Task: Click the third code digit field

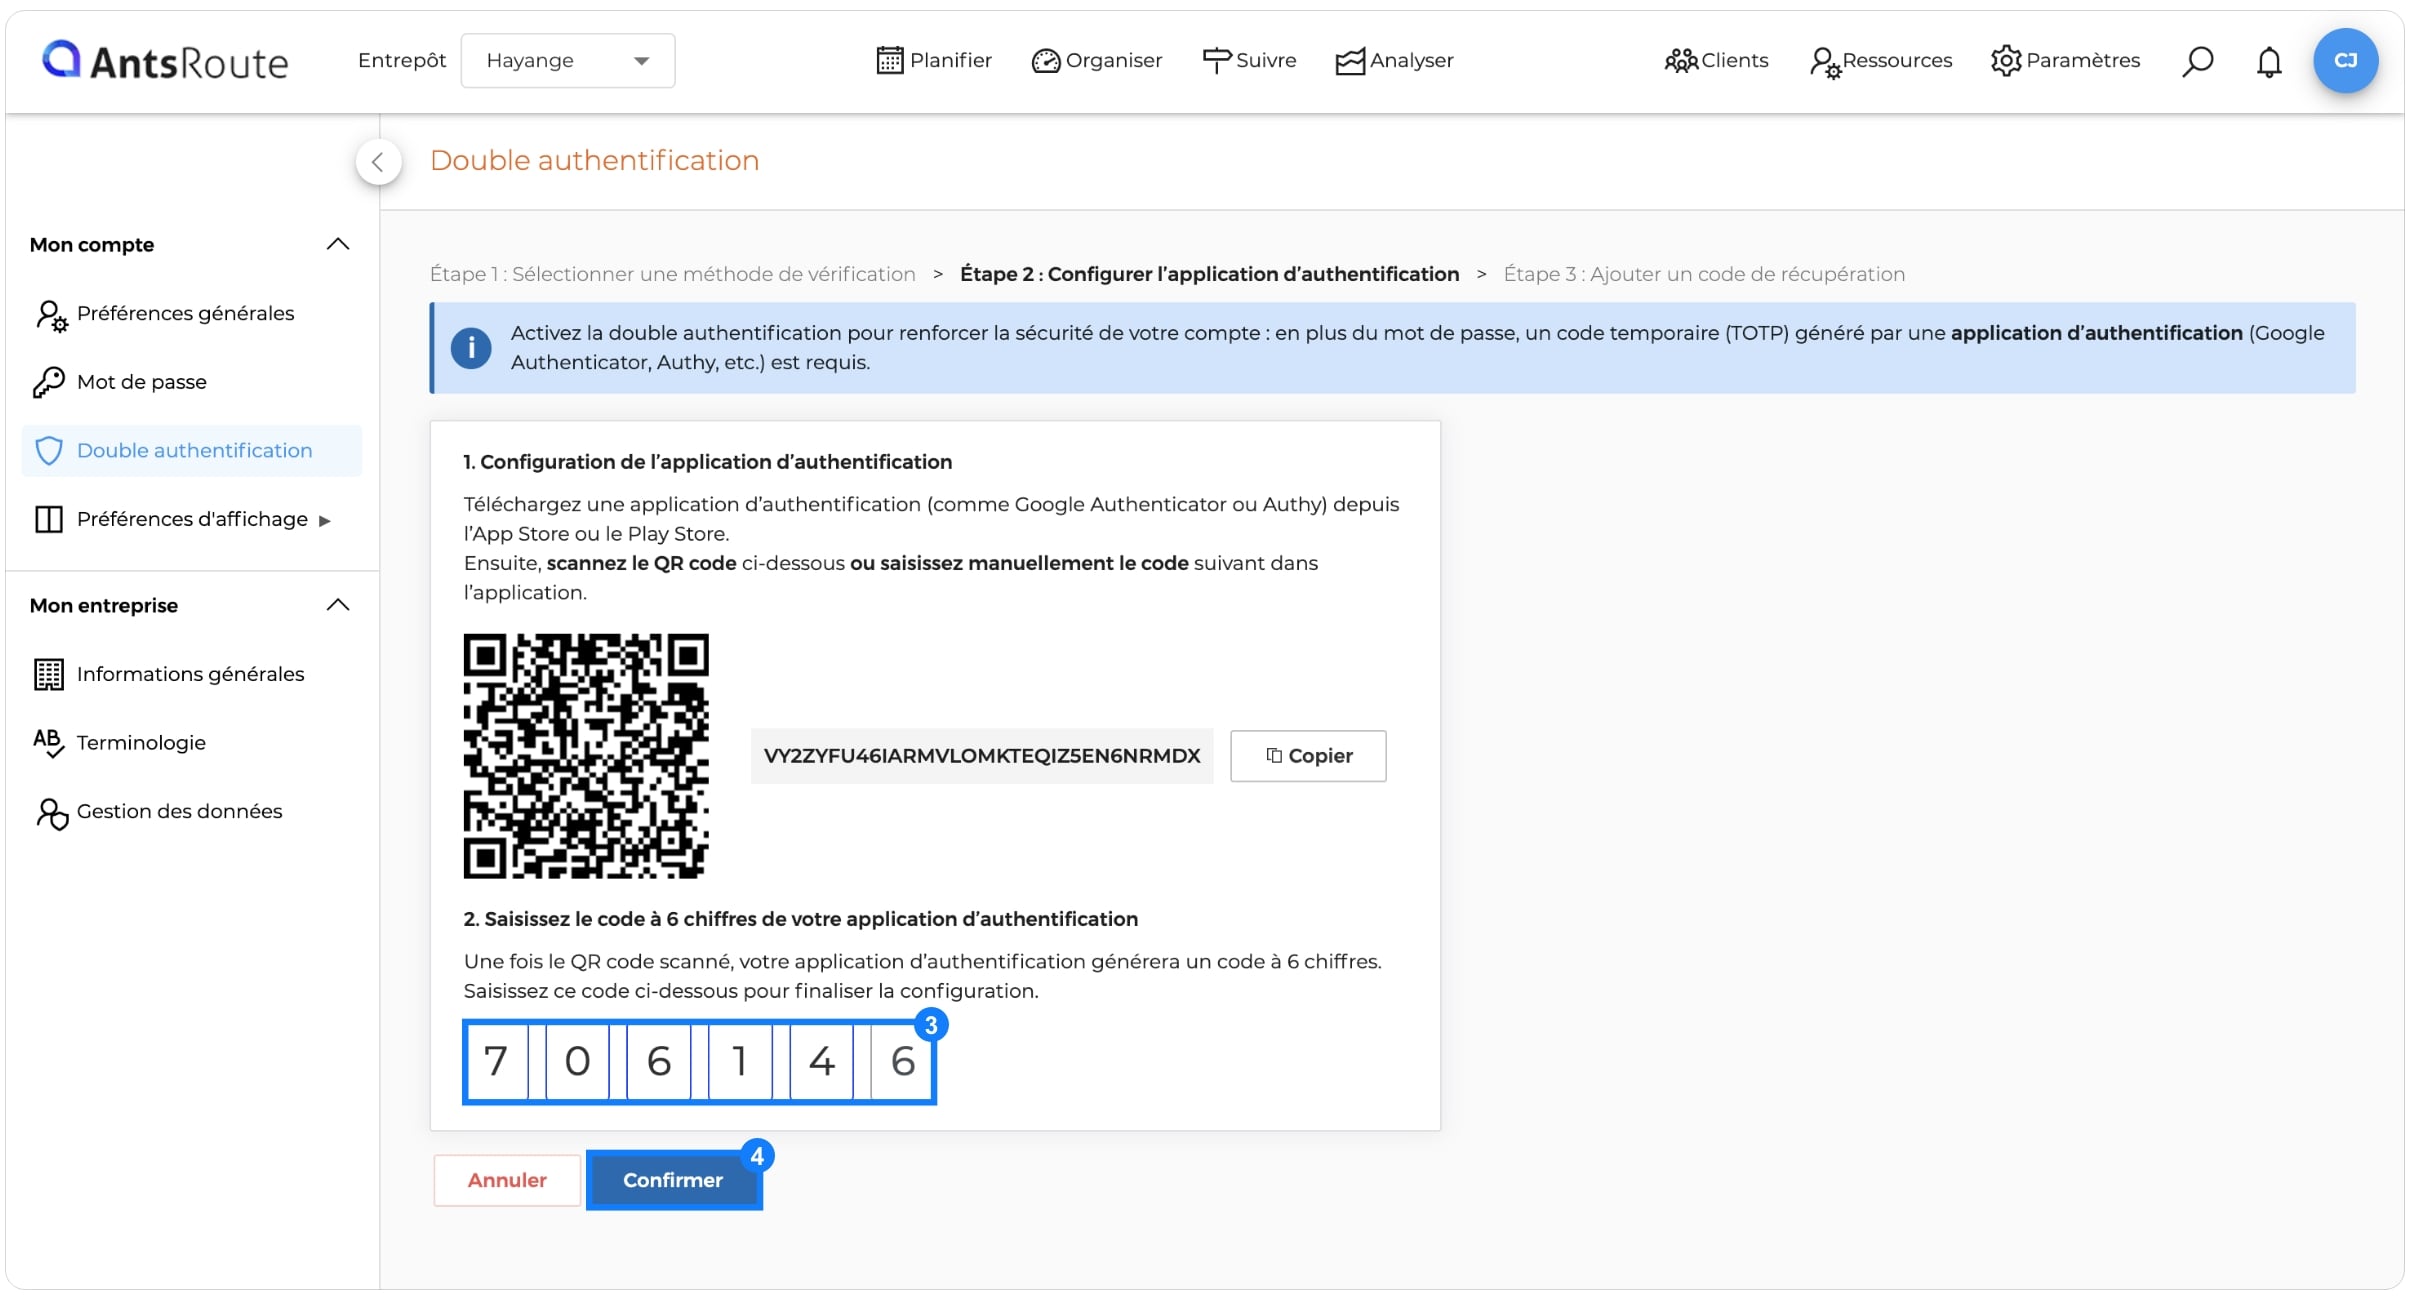Action: (658, 1061)
